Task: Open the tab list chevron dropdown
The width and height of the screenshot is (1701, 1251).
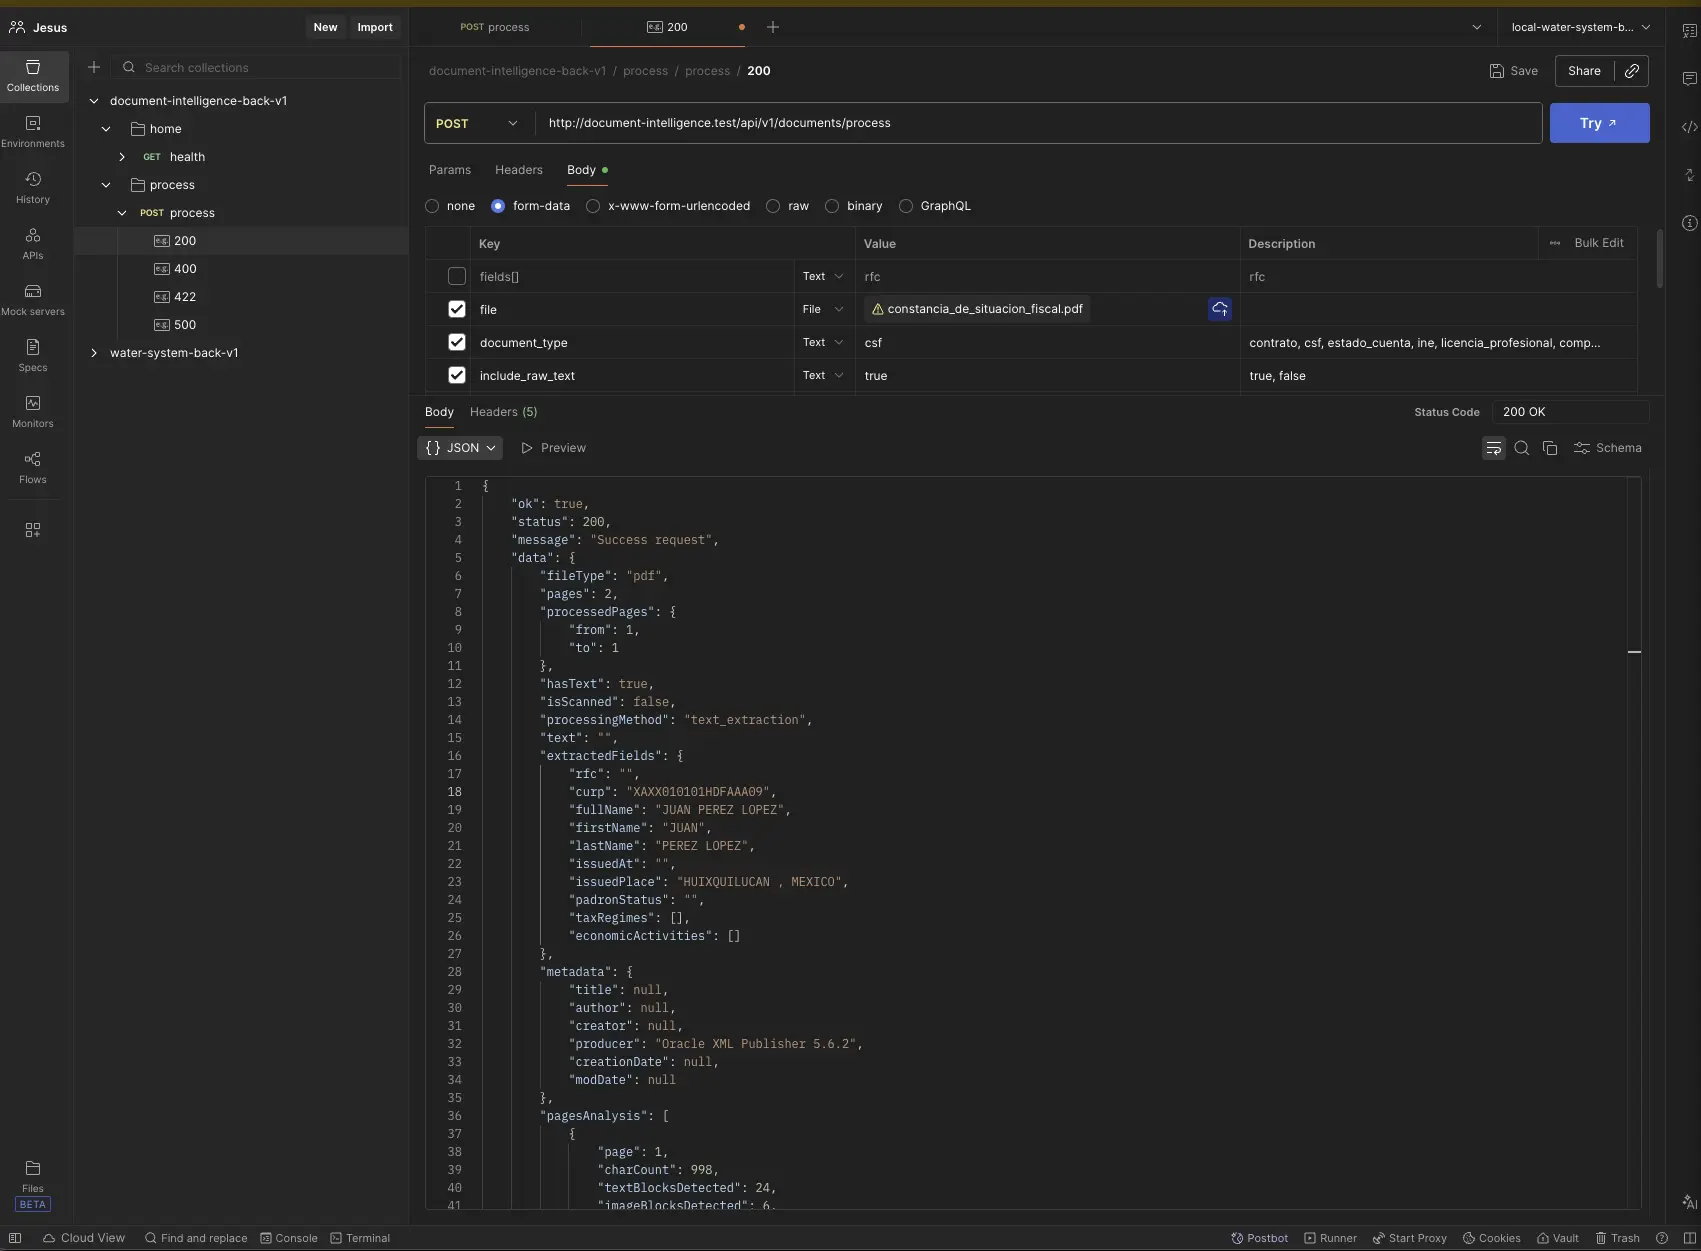Action: click(1477, 27)
